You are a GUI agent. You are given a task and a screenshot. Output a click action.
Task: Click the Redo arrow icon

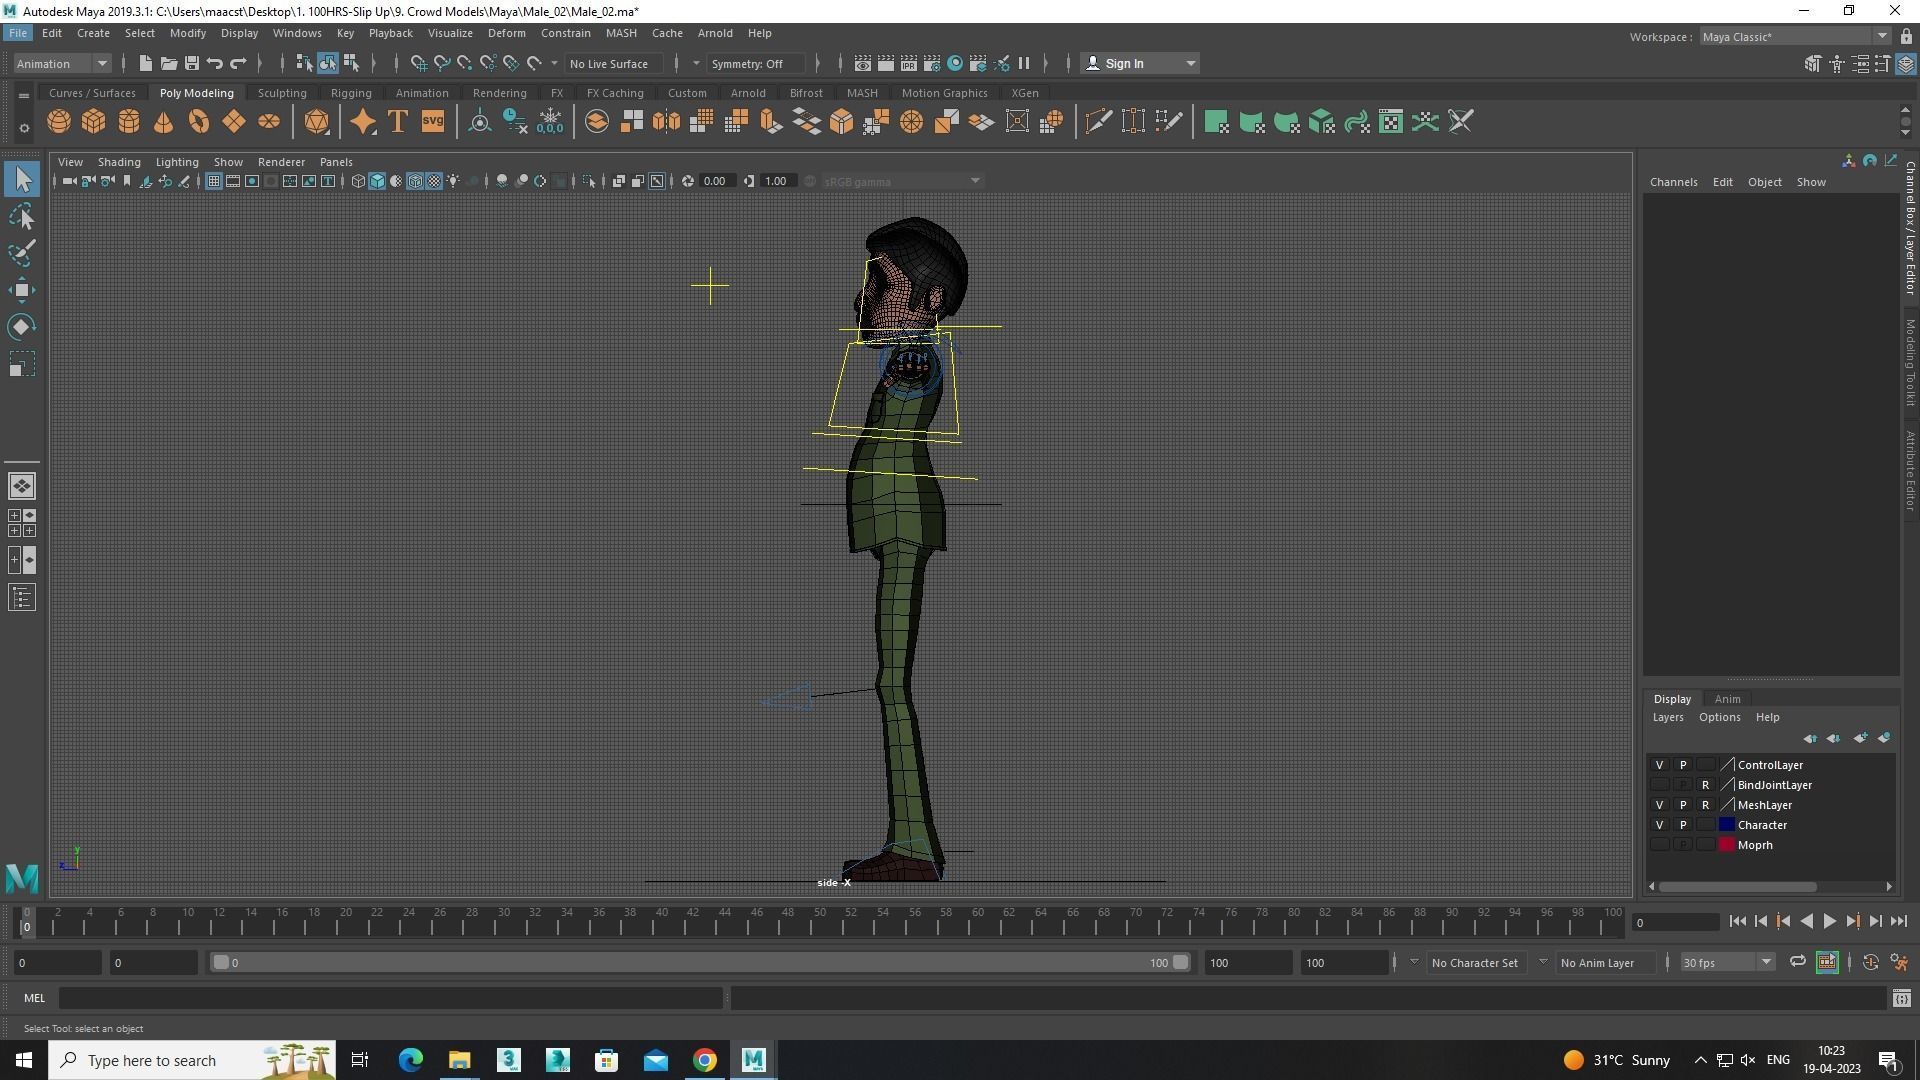[x=238, y=63]
